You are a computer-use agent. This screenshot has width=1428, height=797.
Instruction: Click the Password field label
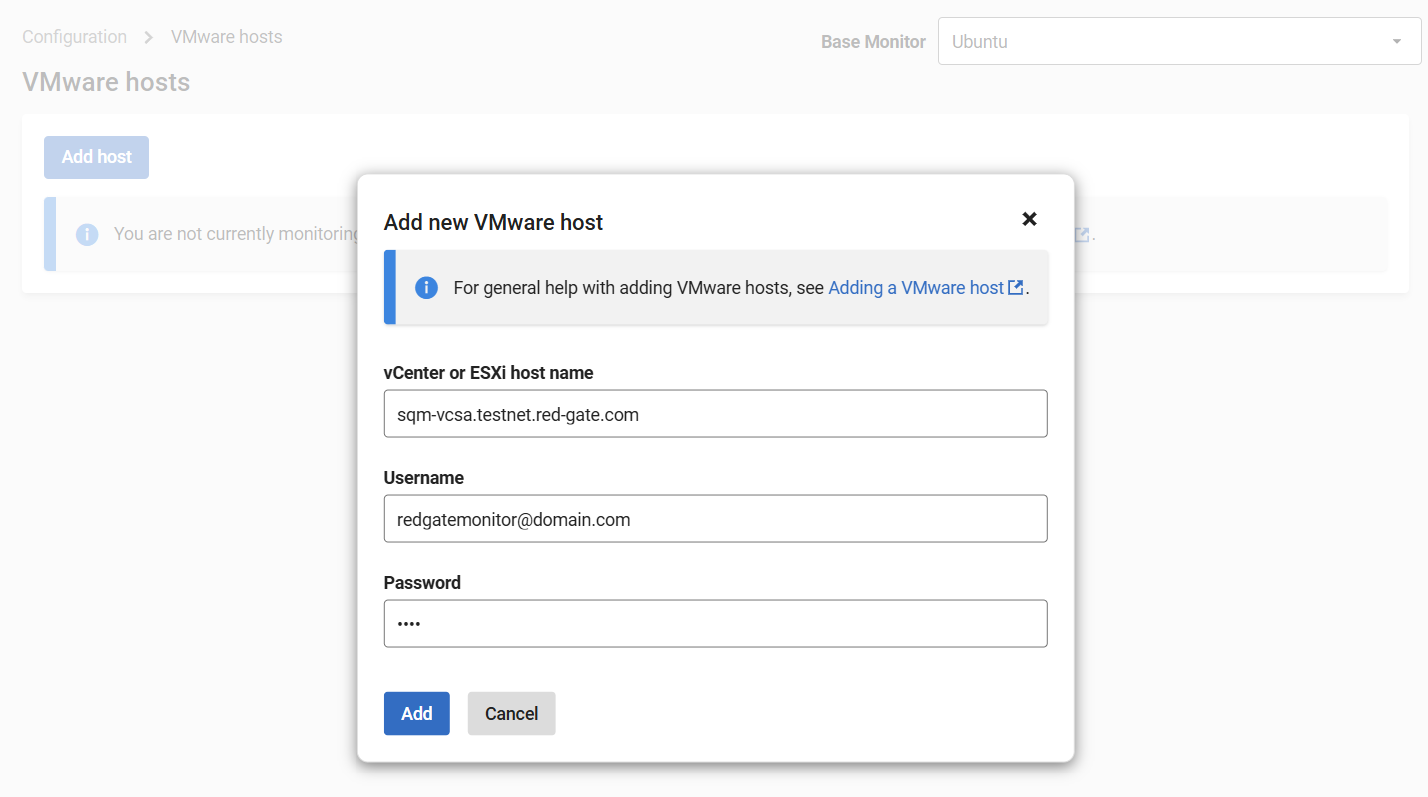point(422,583)
